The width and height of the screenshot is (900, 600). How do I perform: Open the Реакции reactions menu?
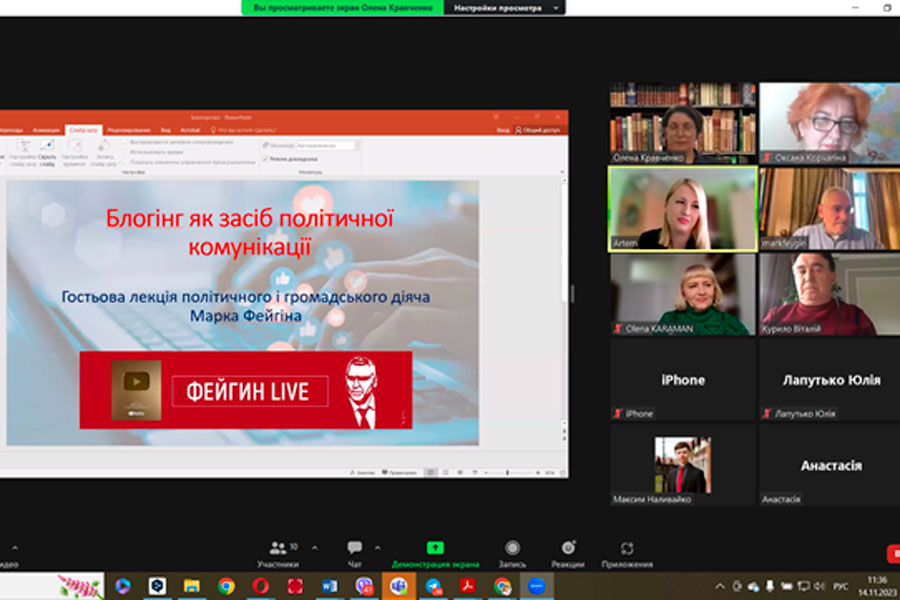click(568, 554)
